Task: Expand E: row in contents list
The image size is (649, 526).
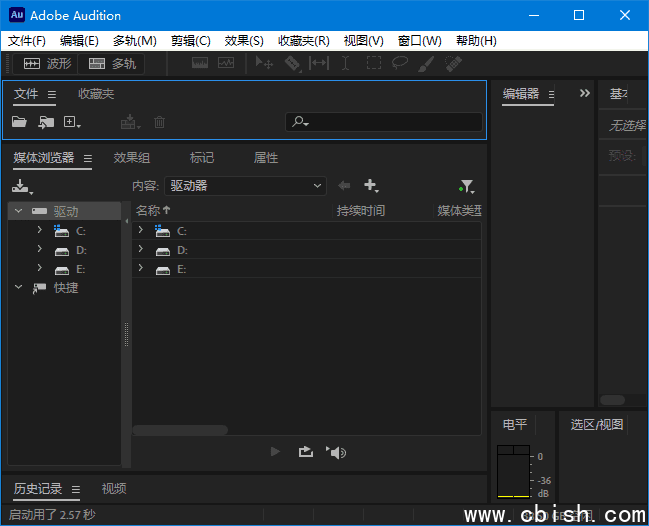Action: click(x=141, y=268)
